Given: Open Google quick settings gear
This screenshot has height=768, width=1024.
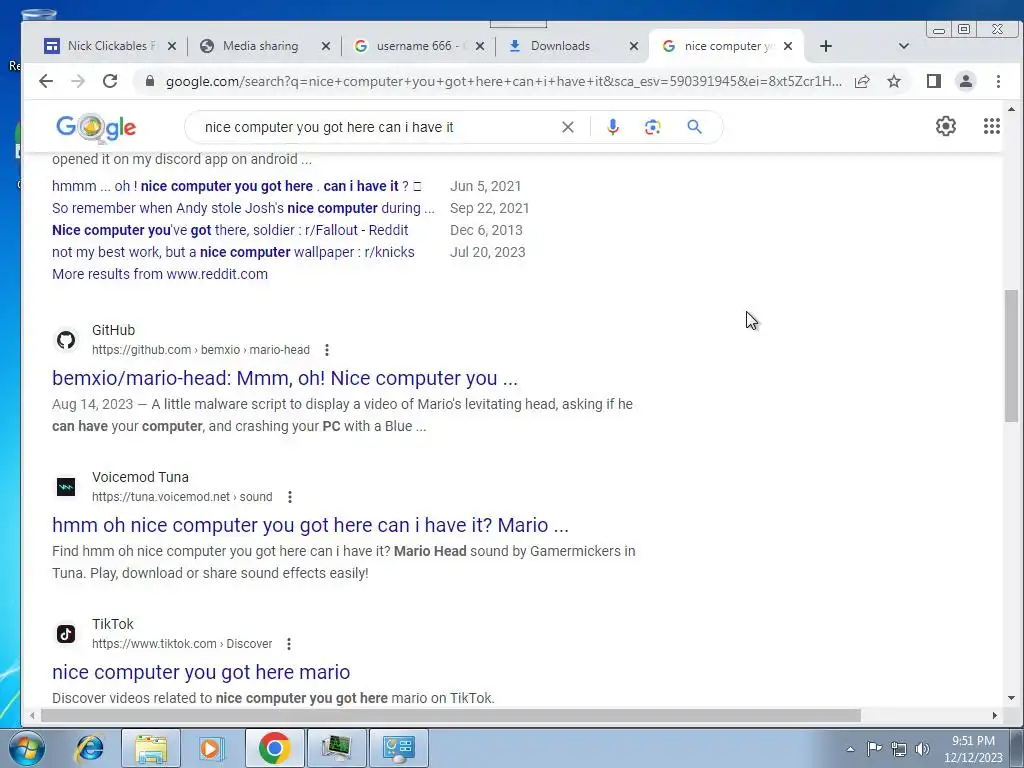Looking at the screenshot, I should click(946, 126).
